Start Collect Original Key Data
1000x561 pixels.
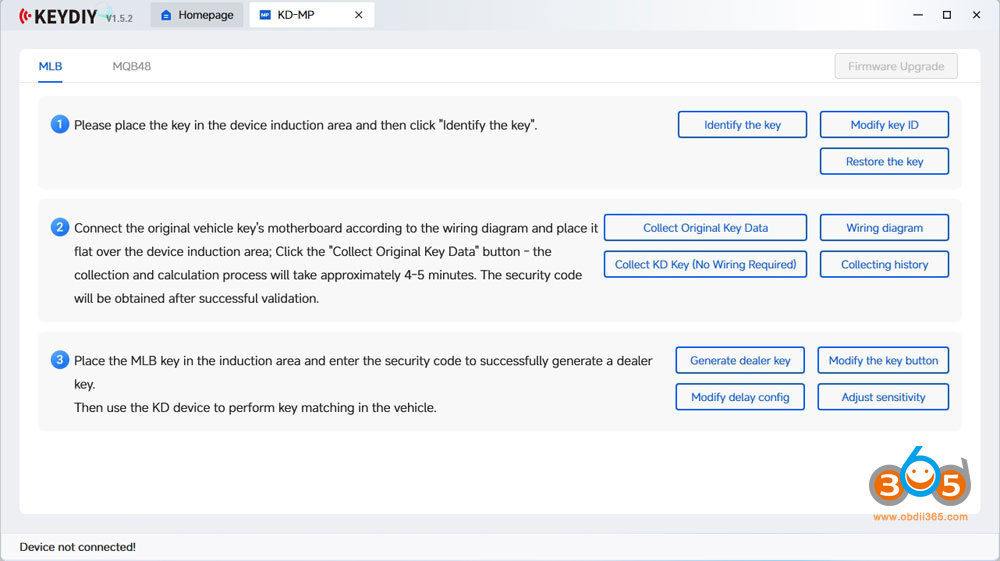tap(705, 228)
